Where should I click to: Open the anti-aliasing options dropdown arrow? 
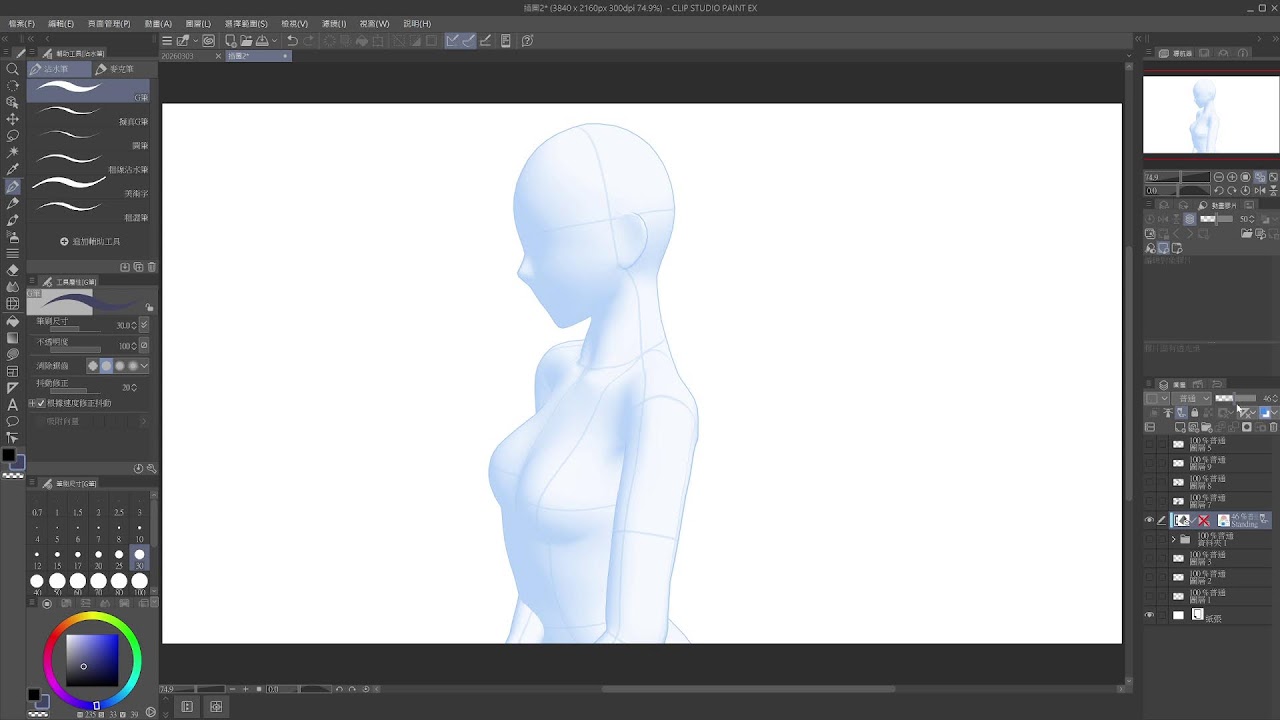coord(145,366)
